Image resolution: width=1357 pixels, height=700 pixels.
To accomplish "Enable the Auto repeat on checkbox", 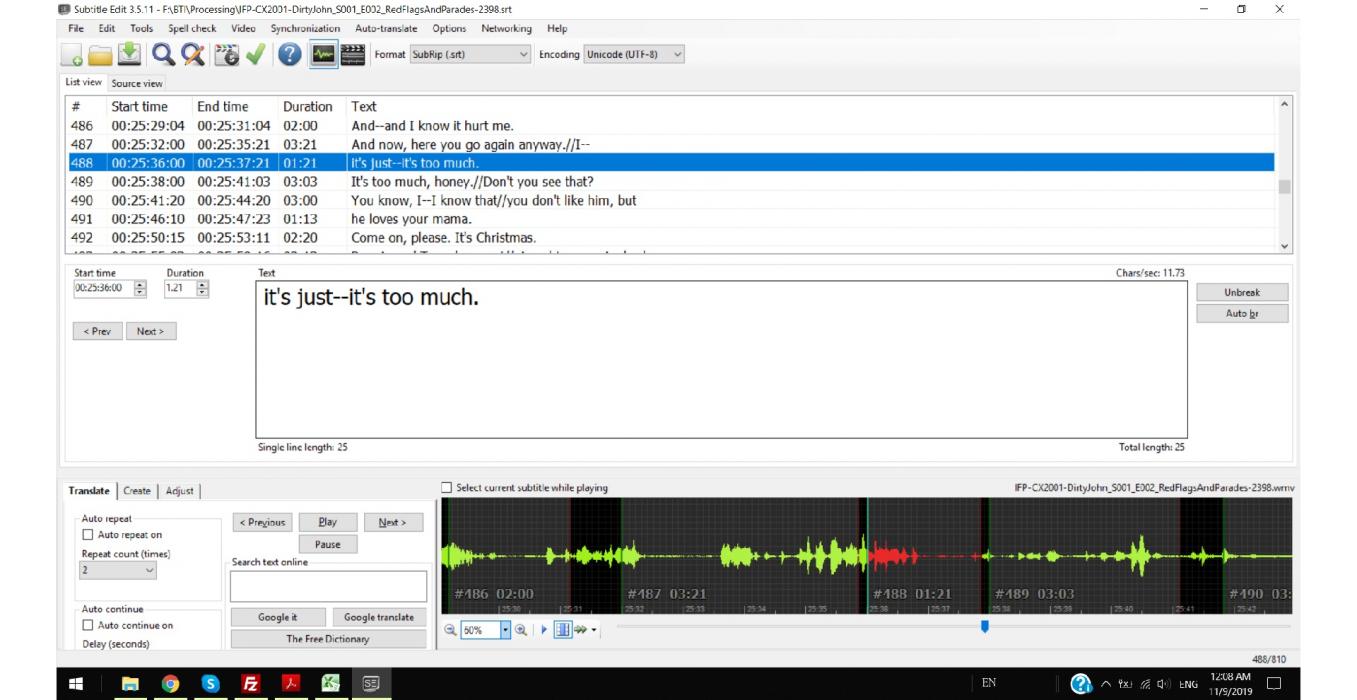I will [88, 535].
